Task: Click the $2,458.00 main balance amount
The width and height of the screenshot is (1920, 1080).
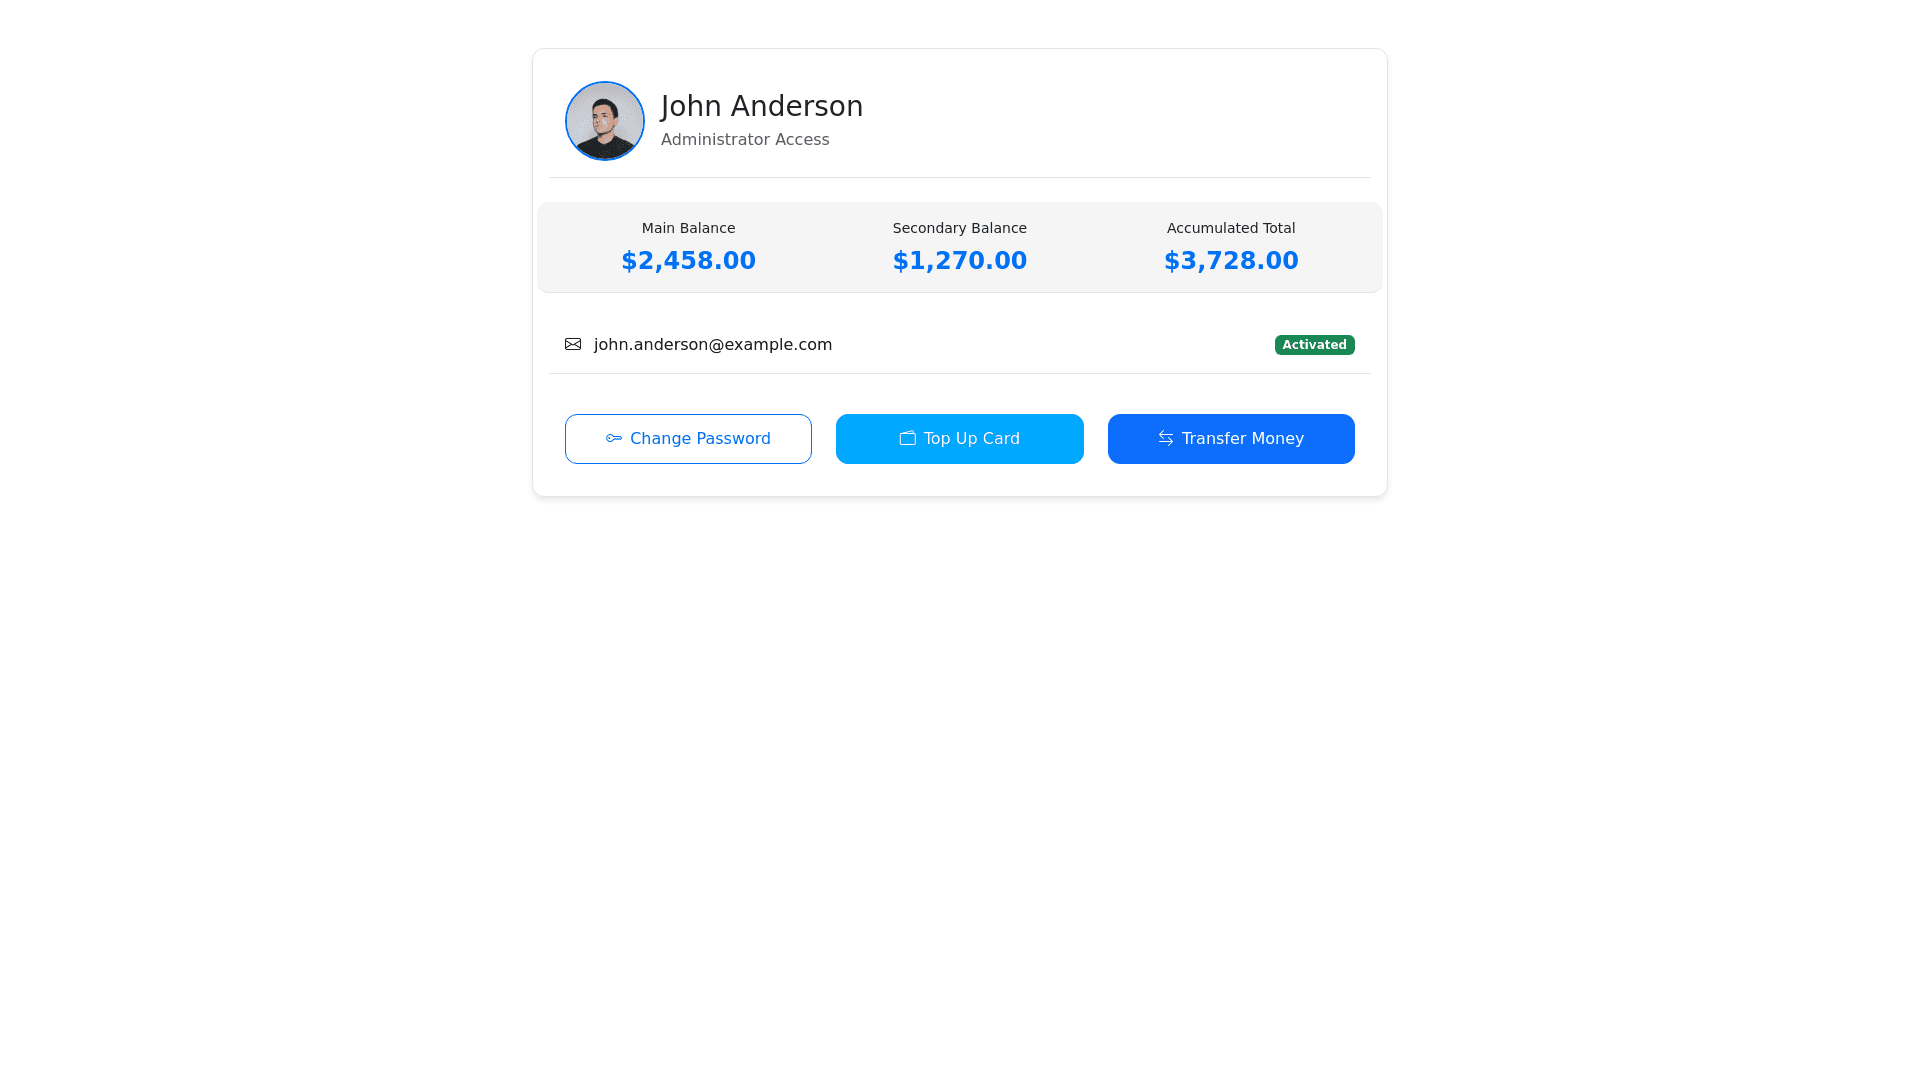Action: [x=688, y=261]
